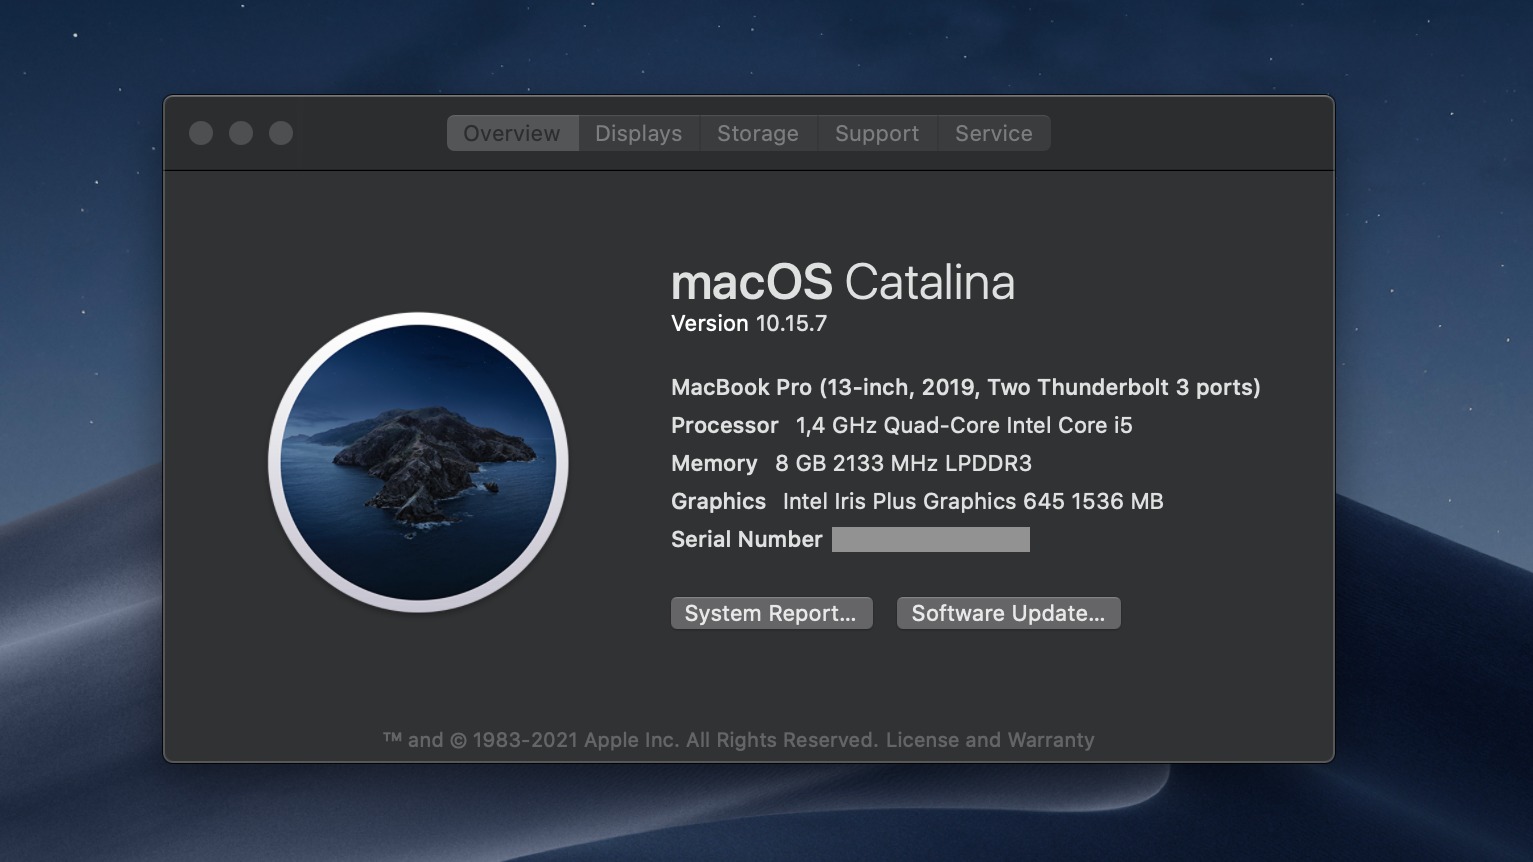Switch to the Overview tab
This screenshot has height=862, width=1533.
click(x=512, y=133)
